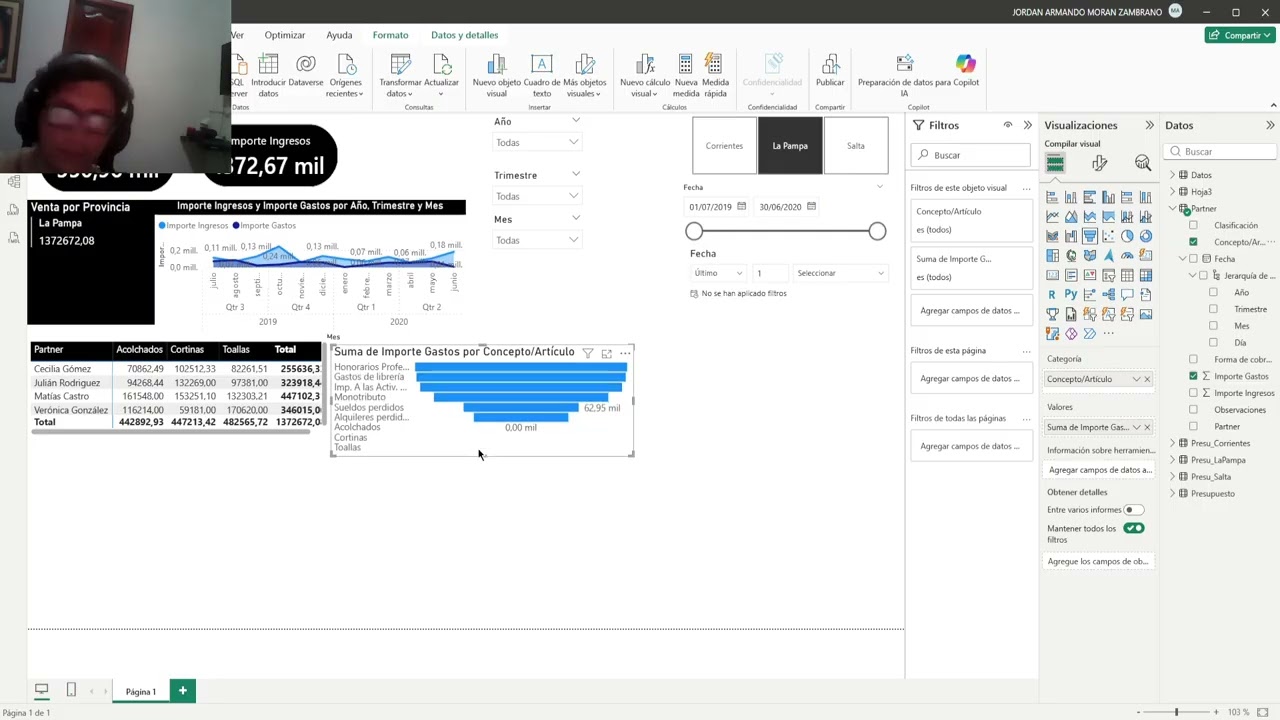
Task: Uncheck the Importe Gastos field checkbox
Action: 1193,376
